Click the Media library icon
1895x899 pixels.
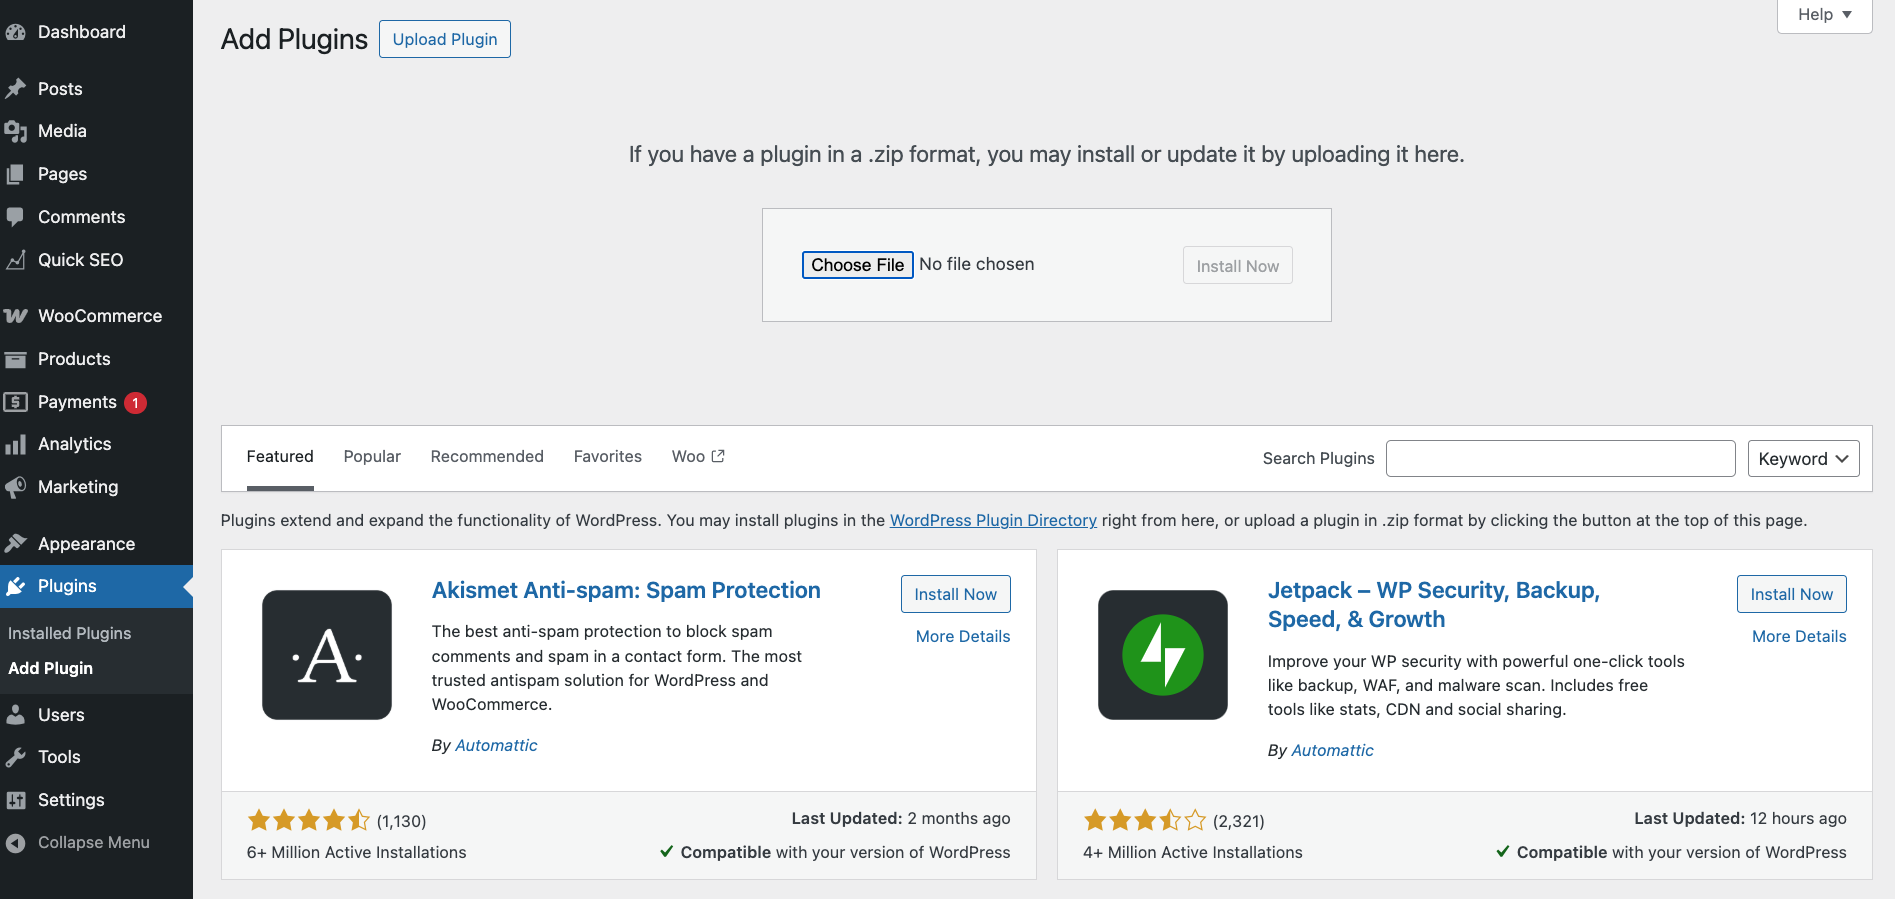(15, 131)
